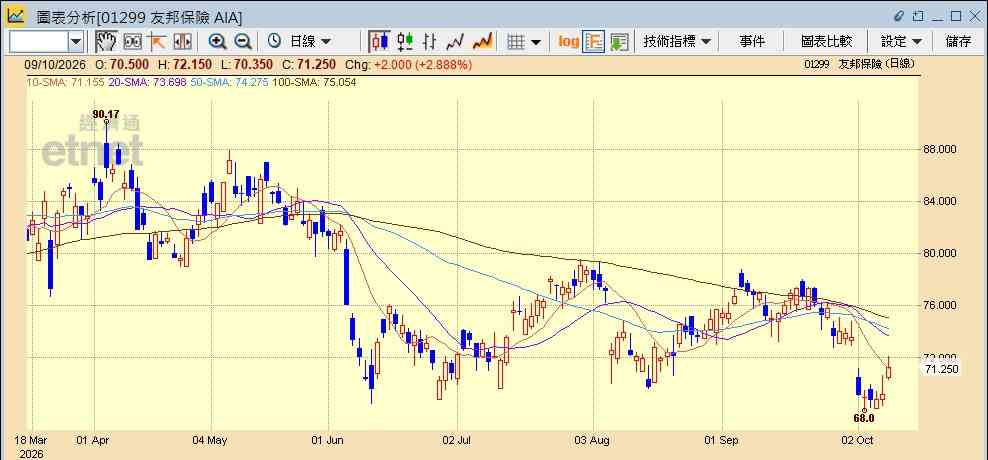Image resolution: width=988 pixels, height=460 pixels.
Task: Click the 04 May date axis label
Action: (x=210, y=440)
